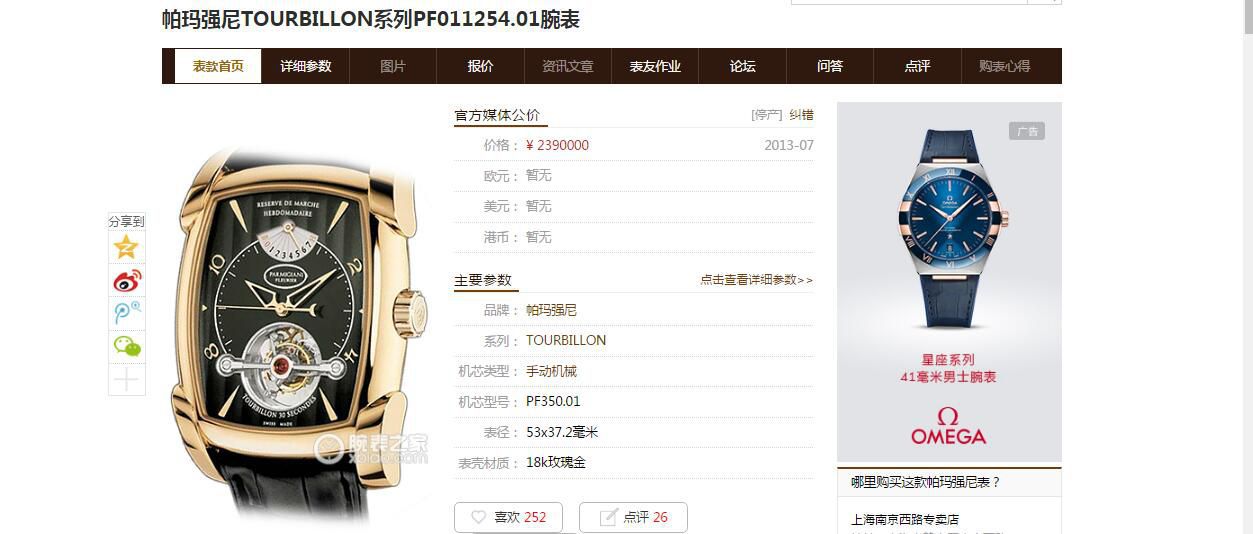
Task: Click the 点击查看详细参数 link
Action: pos(756,280)
